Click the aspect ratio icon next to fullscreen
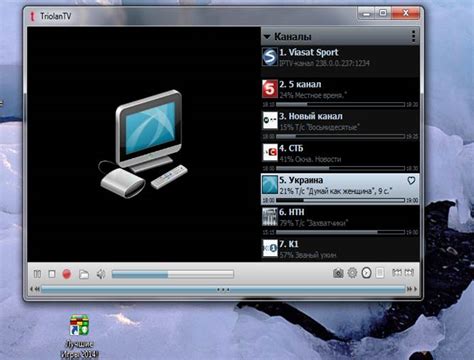Screen dimensions: 474x360 [x=397, y=273]
